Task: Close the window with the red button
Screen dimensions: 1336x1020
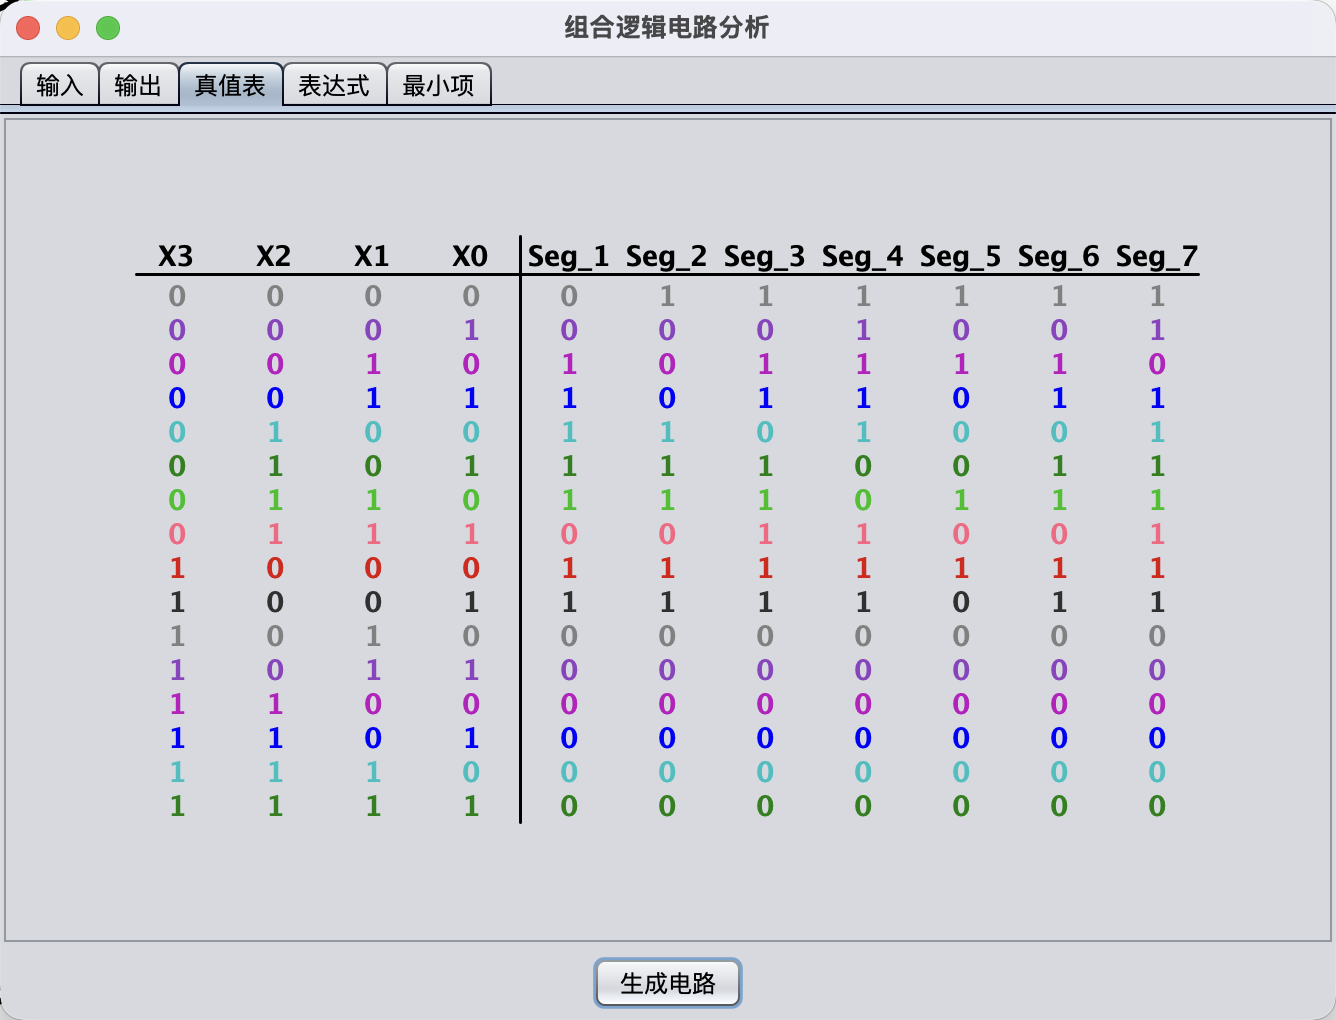Action: [x=28, y=28]
